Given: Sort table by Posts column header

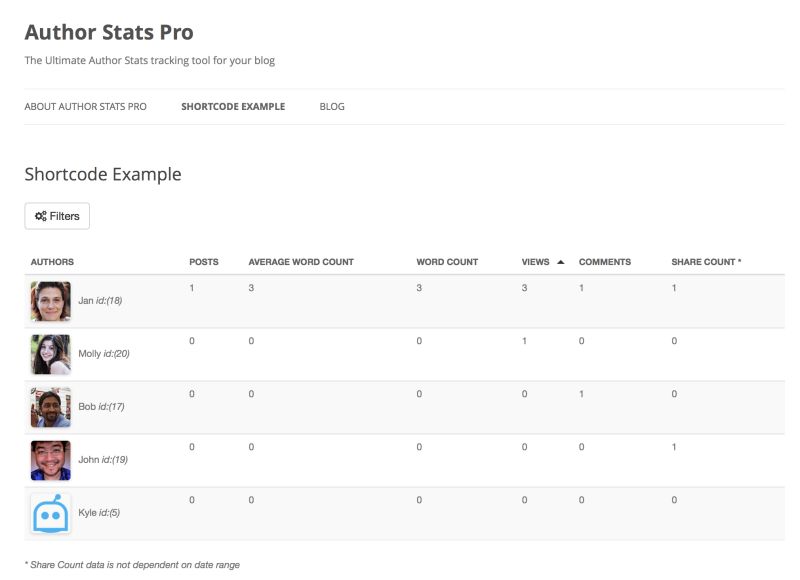Looking at the screenshot, I should point(204,262).
